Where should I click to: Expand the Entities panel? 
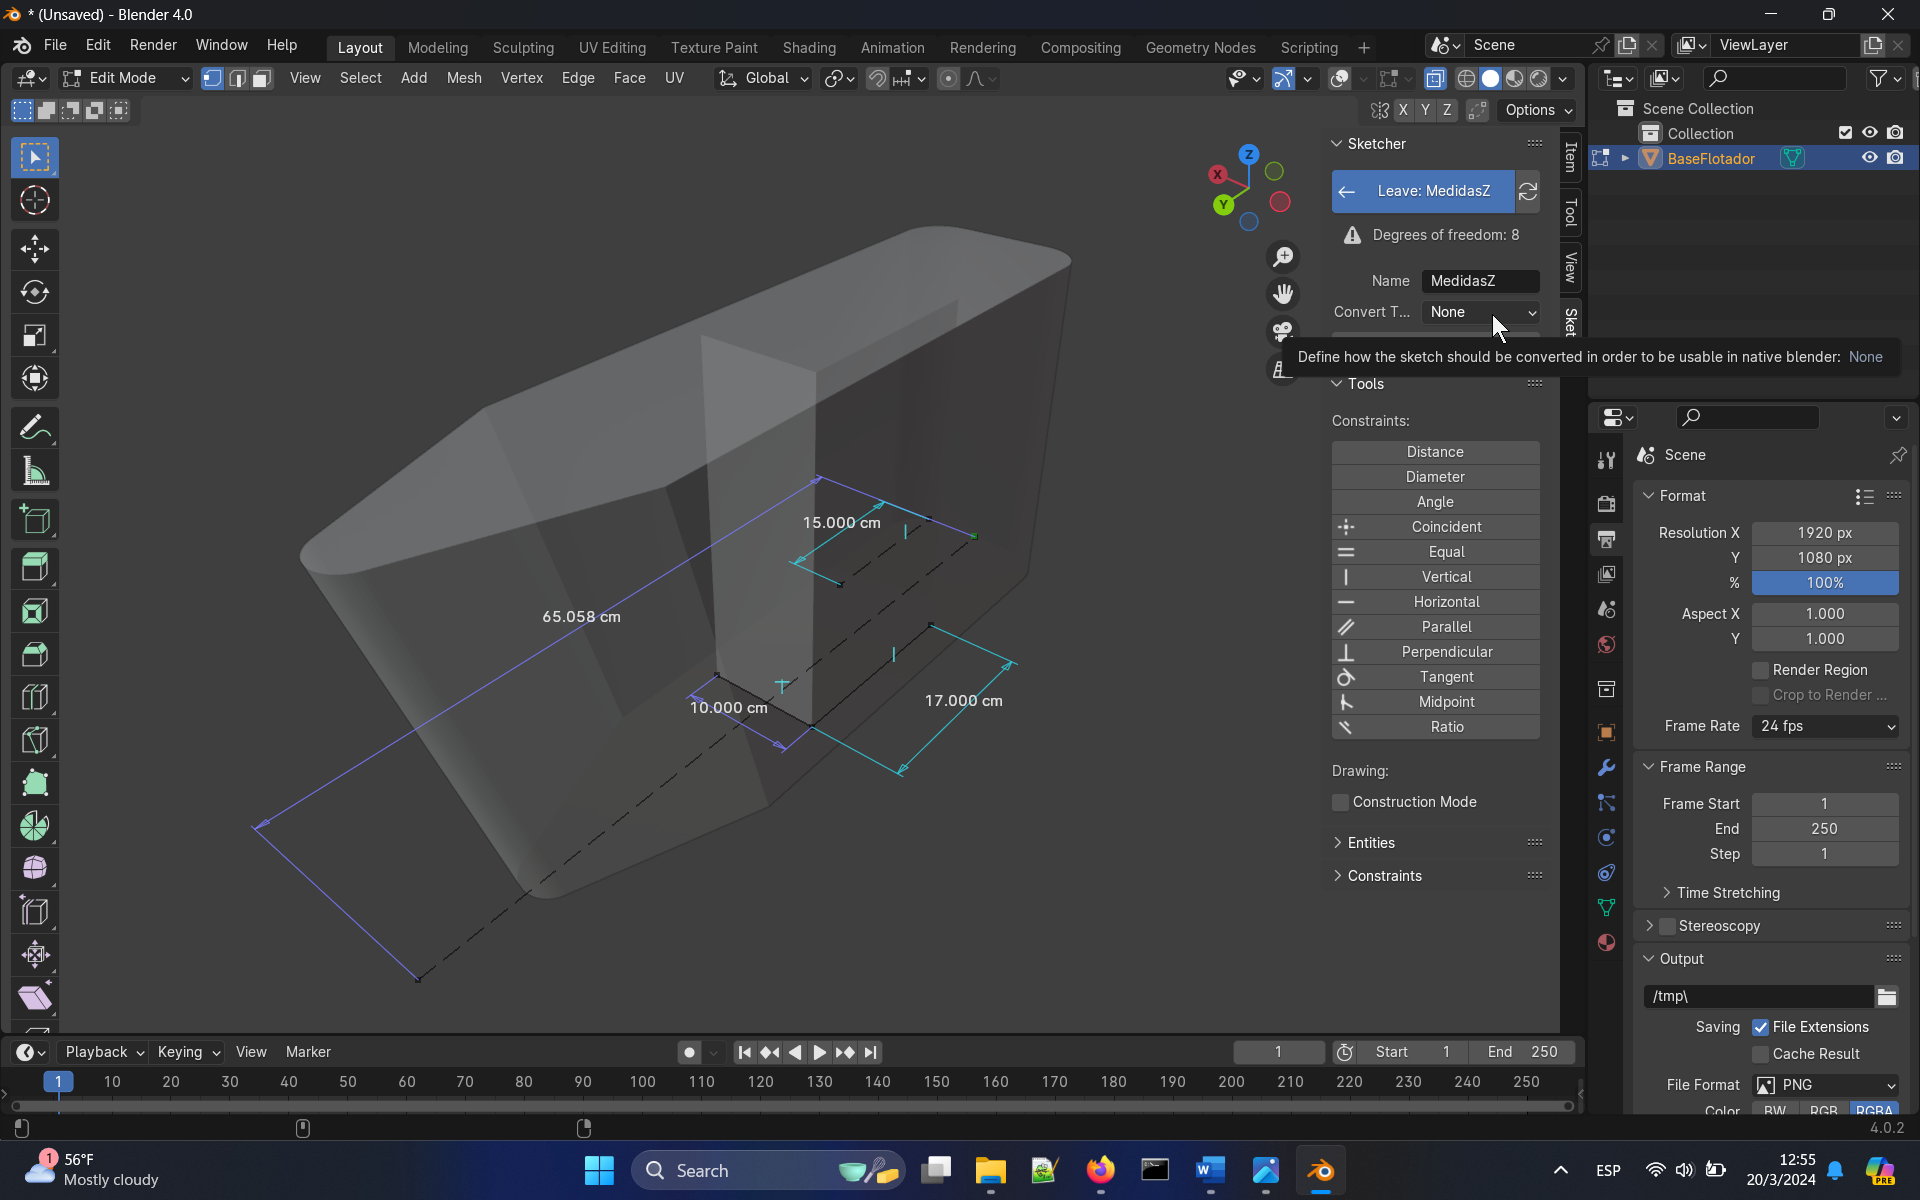(1371, 843)
